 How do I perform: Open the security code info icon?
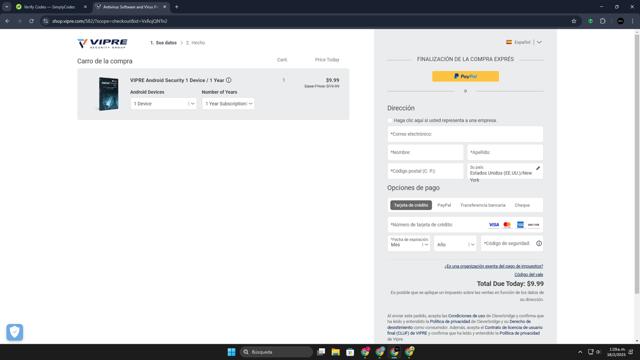(x=539, y=243)
